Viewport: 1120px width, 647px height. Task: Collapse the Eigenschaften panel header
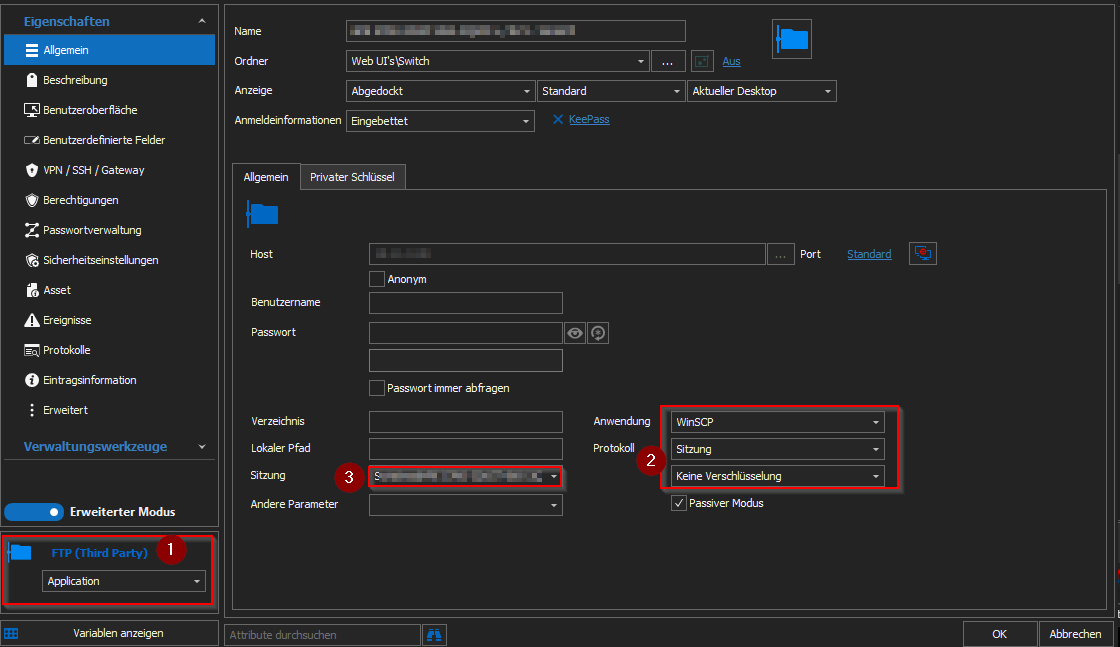tap(201, 21)
